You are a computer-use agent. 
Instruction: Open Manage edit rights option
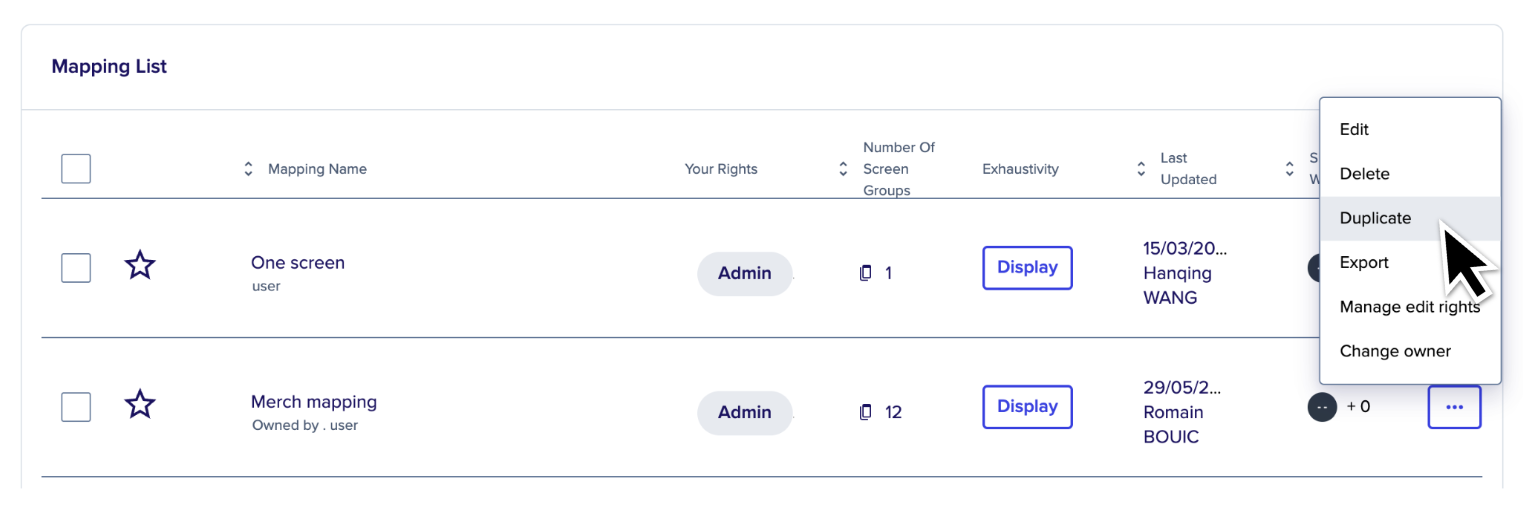[1410, 307]
